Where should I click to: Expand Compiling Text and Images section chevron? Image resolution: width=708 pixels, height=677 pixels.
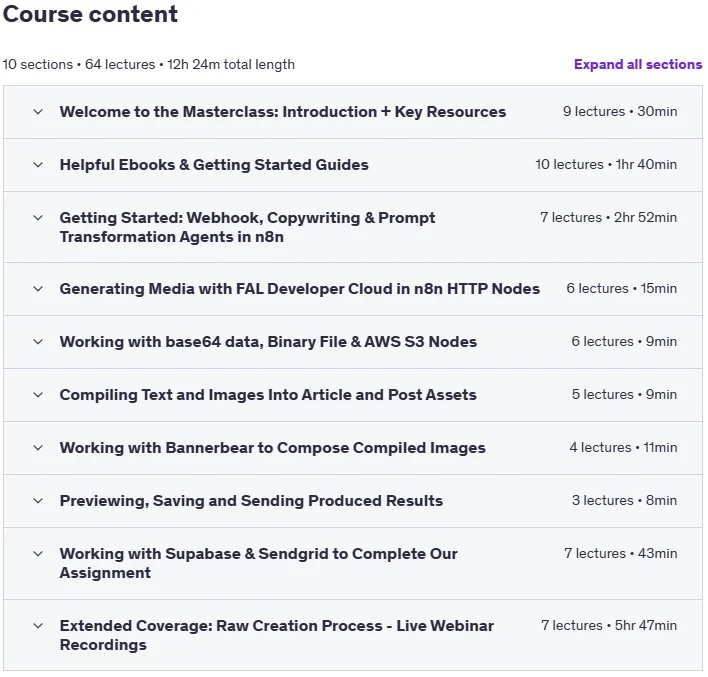pos(38,395)
